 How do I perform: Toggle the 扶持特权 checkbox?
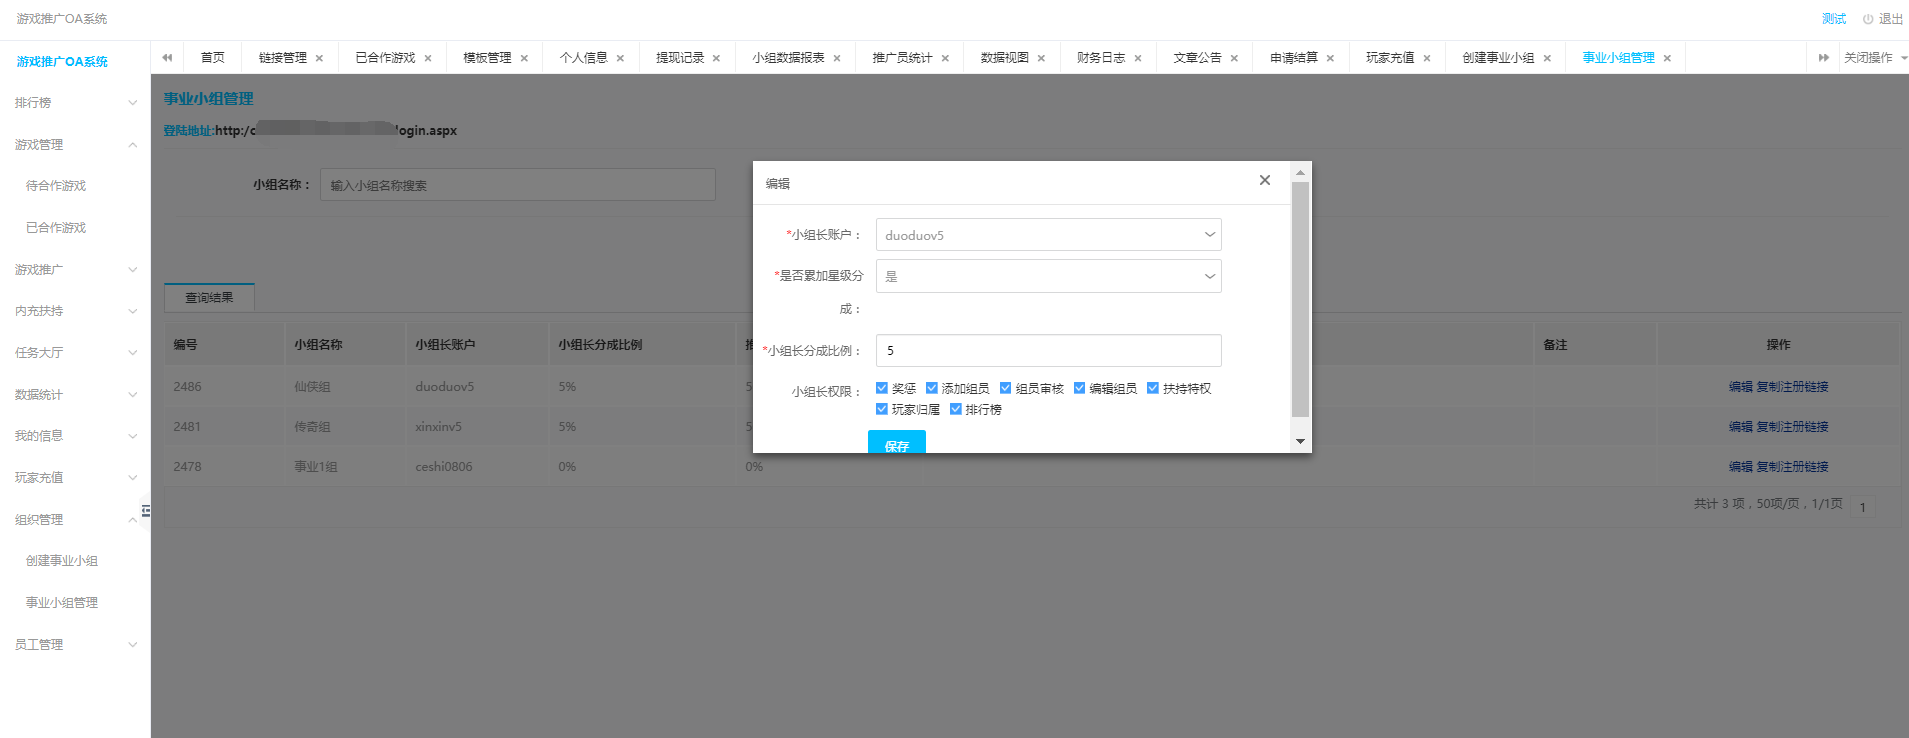(x=1153, y=388)
